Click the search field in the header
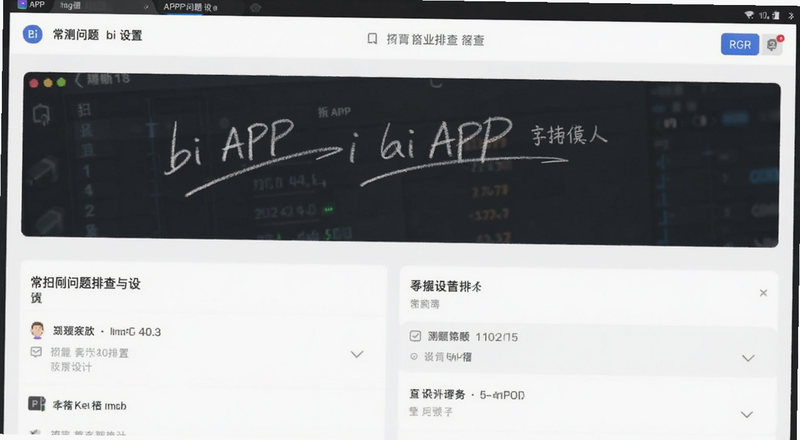Image resolution: width=800 pixels, height=440 pixels. coord(426,39)
